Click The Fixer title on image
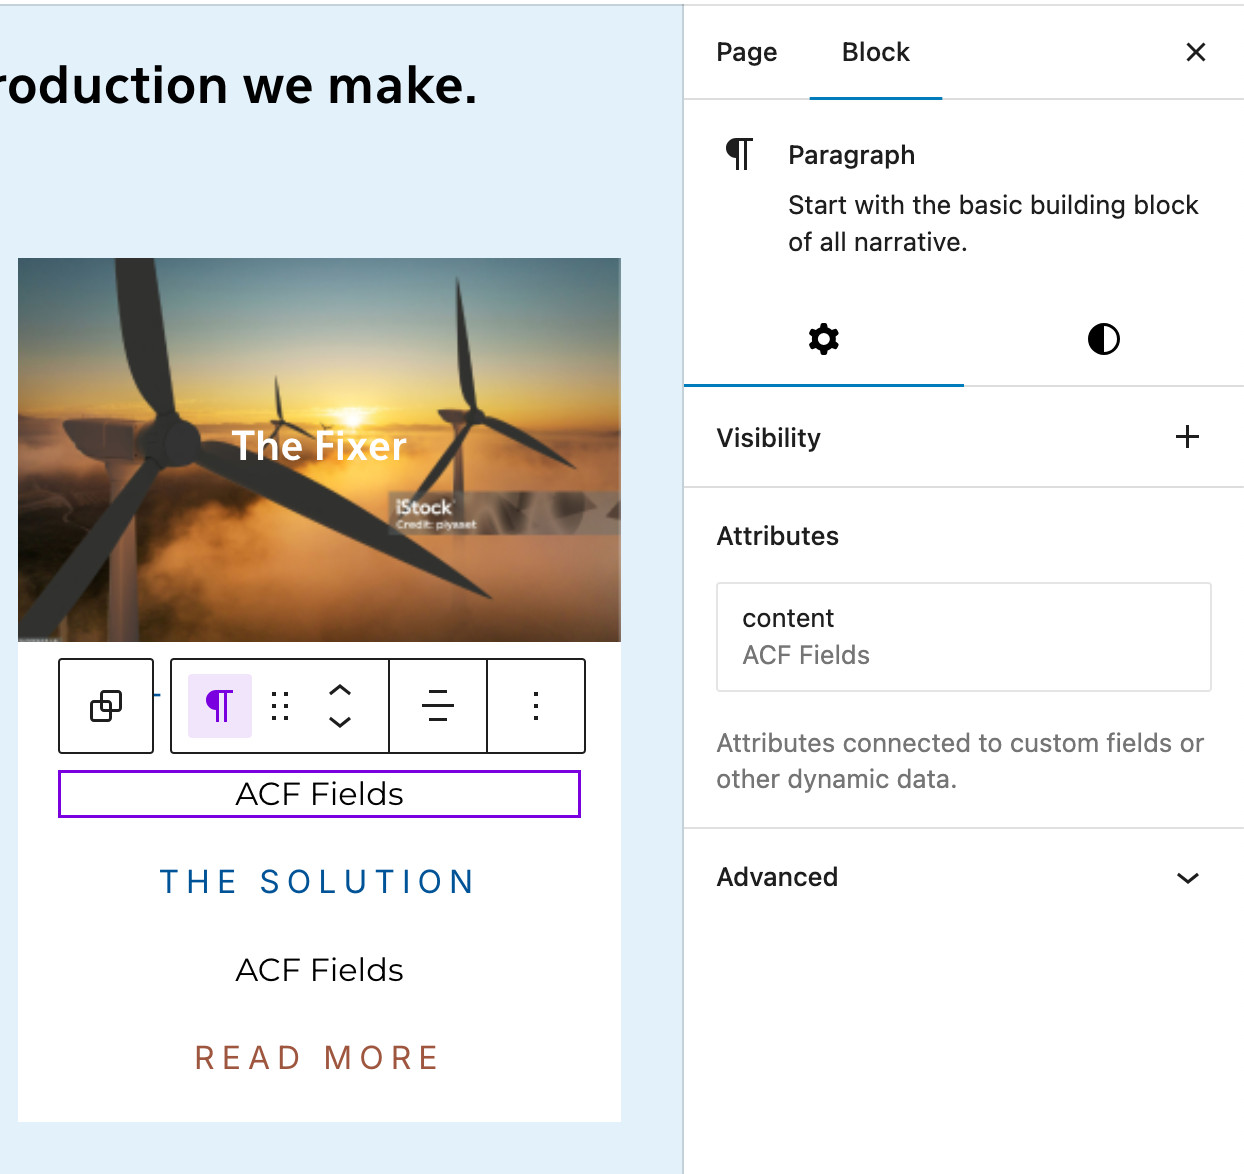This screenshot has width=1244, height=1174. pyautogui.click(x=320, y=446)
